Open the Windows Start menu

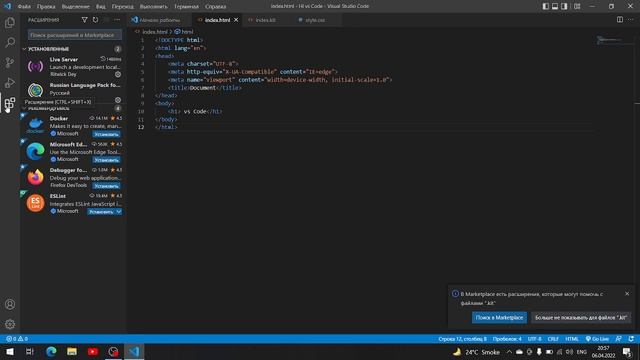pos(9,351)
